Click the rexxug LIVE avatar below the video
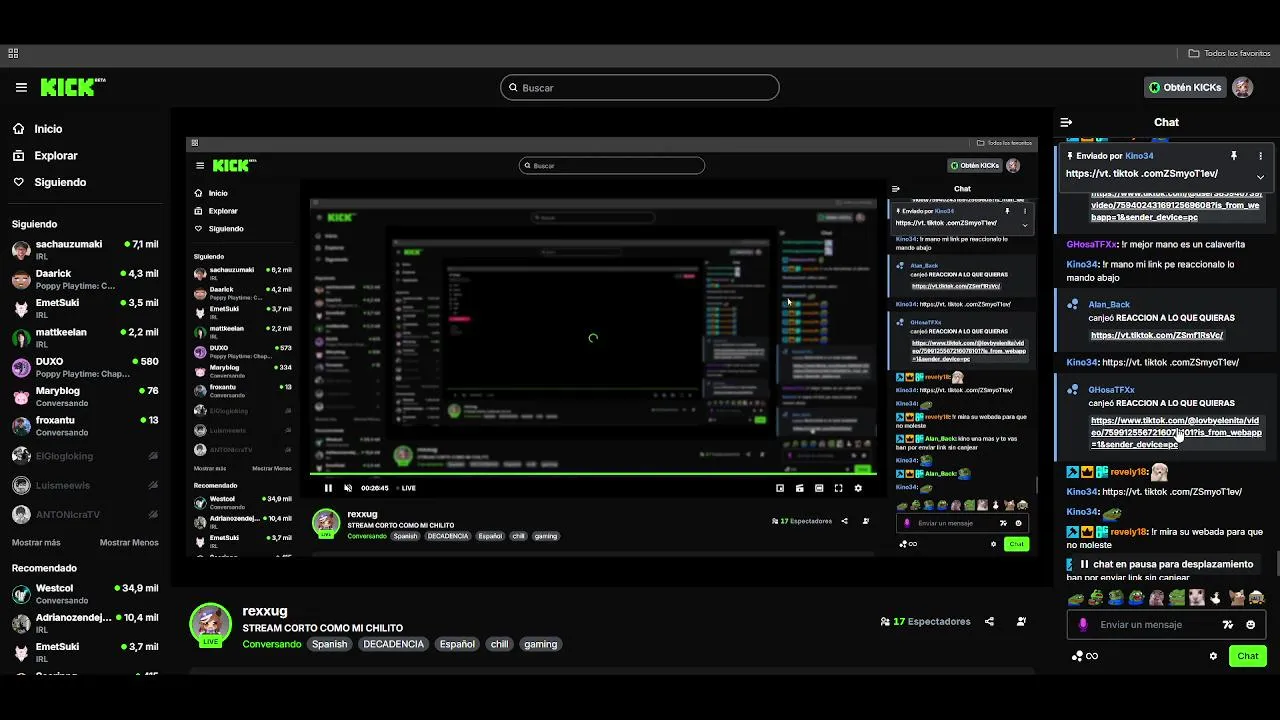Image resolution: width=1280 pixels, height=720 pixels. tap(211, 624)
